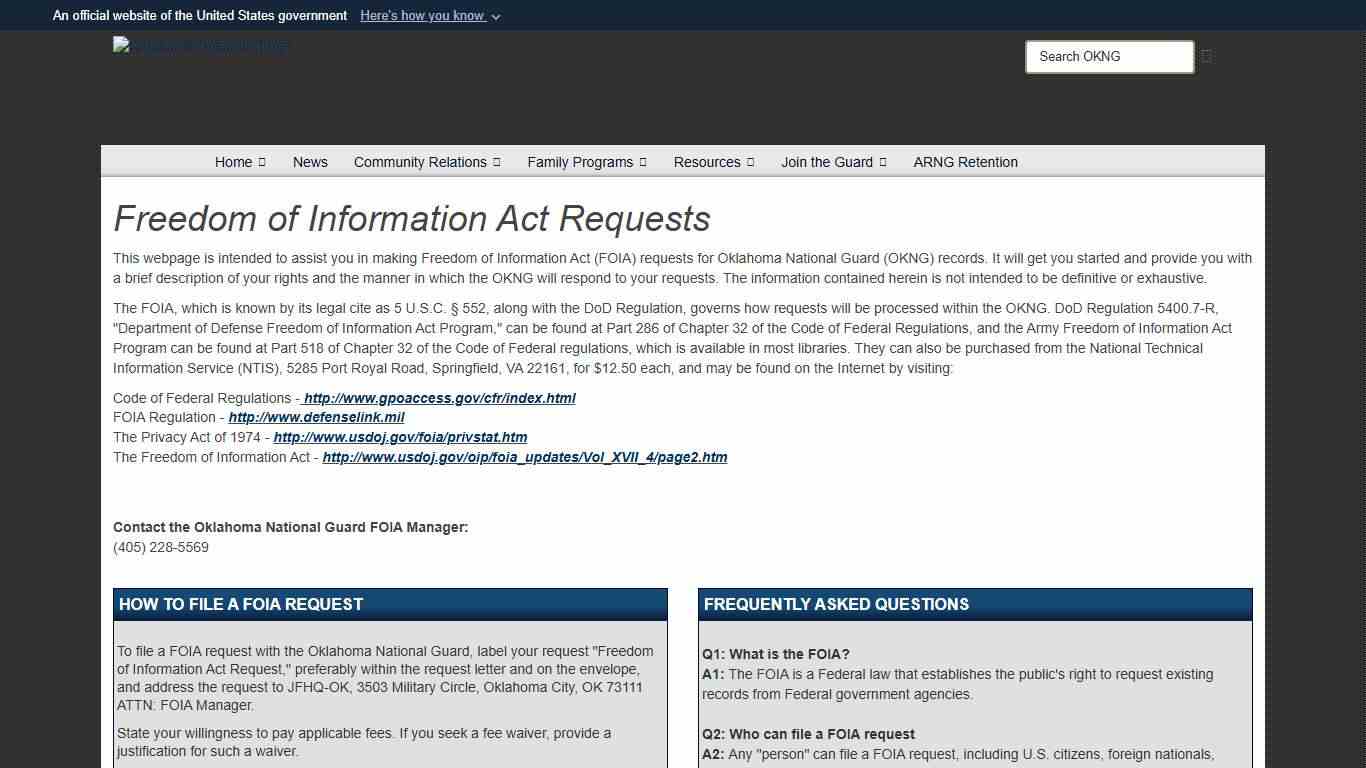The width and height of the screenshot is (1366, 768).
Task: Open the Family Programs dropdown
Action: 586,162
